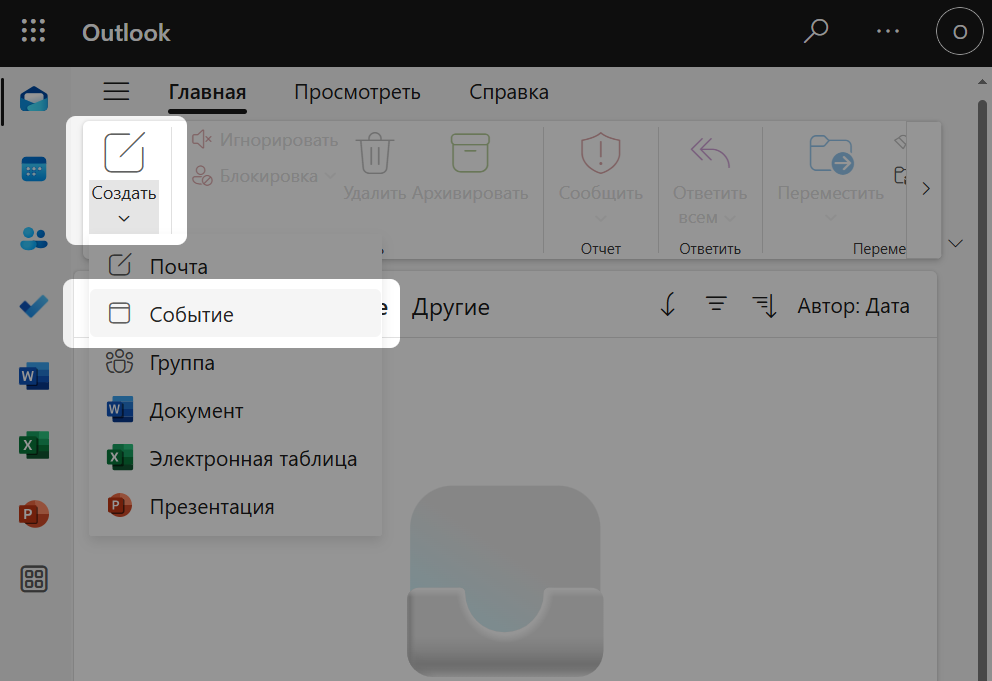Open the Автор: Дата sort dropdown
Image resolution: width=992 pixels, height=681 pixels.
[x=853, y=306]
